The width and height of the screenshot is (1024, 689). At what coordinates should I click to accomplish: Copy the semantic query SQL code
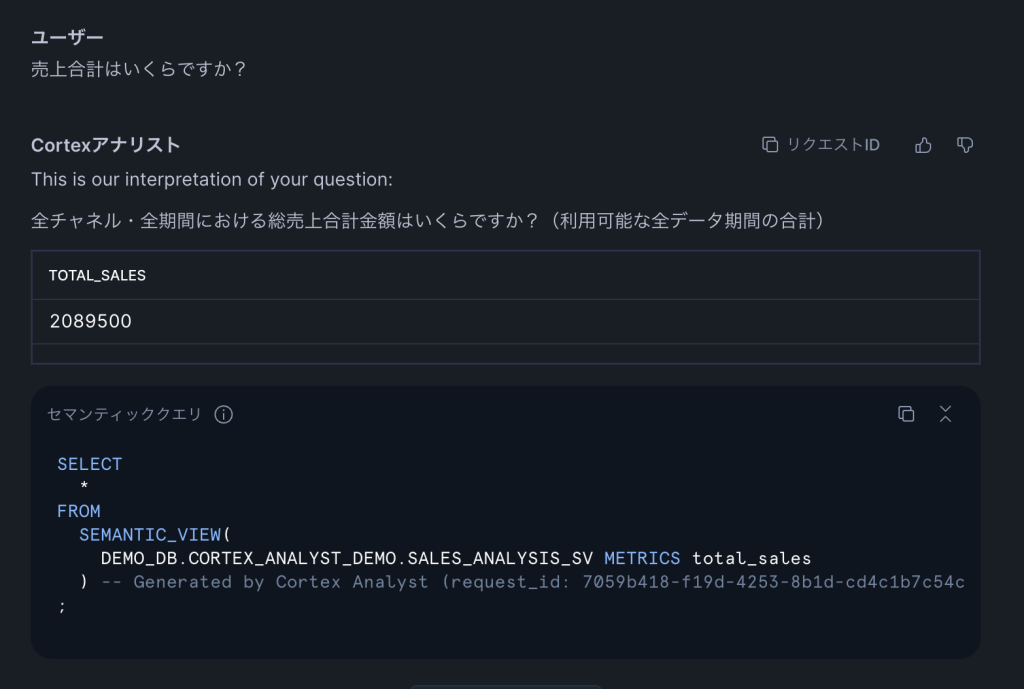point(906,414)
